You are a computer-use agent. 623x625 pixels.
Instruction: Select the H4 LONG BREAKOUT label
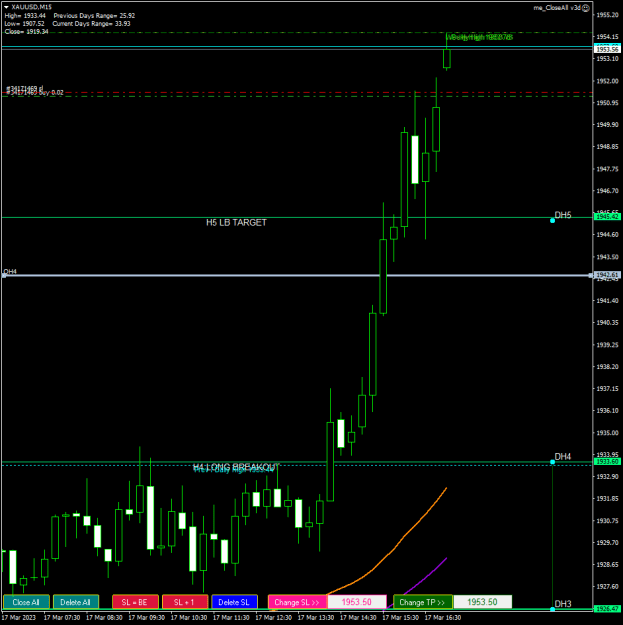(236, 466)
